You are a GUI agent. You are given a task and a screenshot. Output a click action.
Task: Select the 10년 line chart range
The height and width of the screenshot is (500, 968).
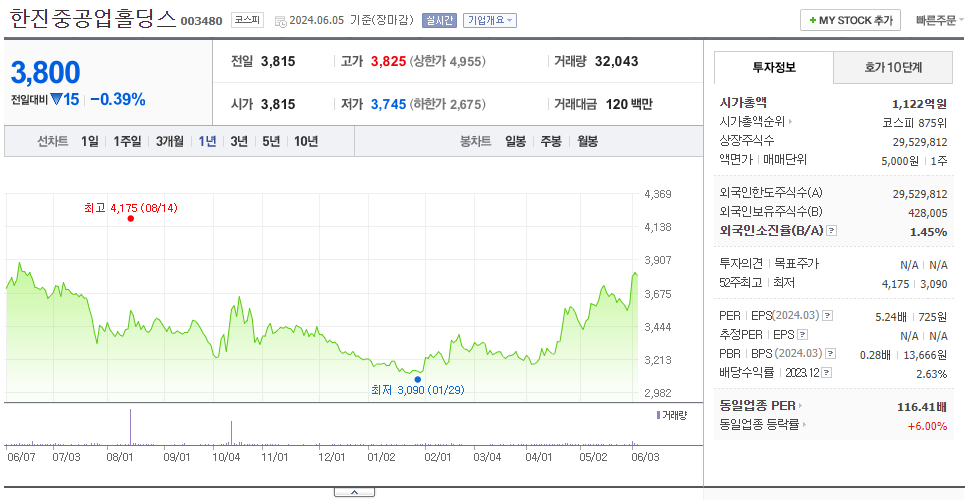[306, 141]
